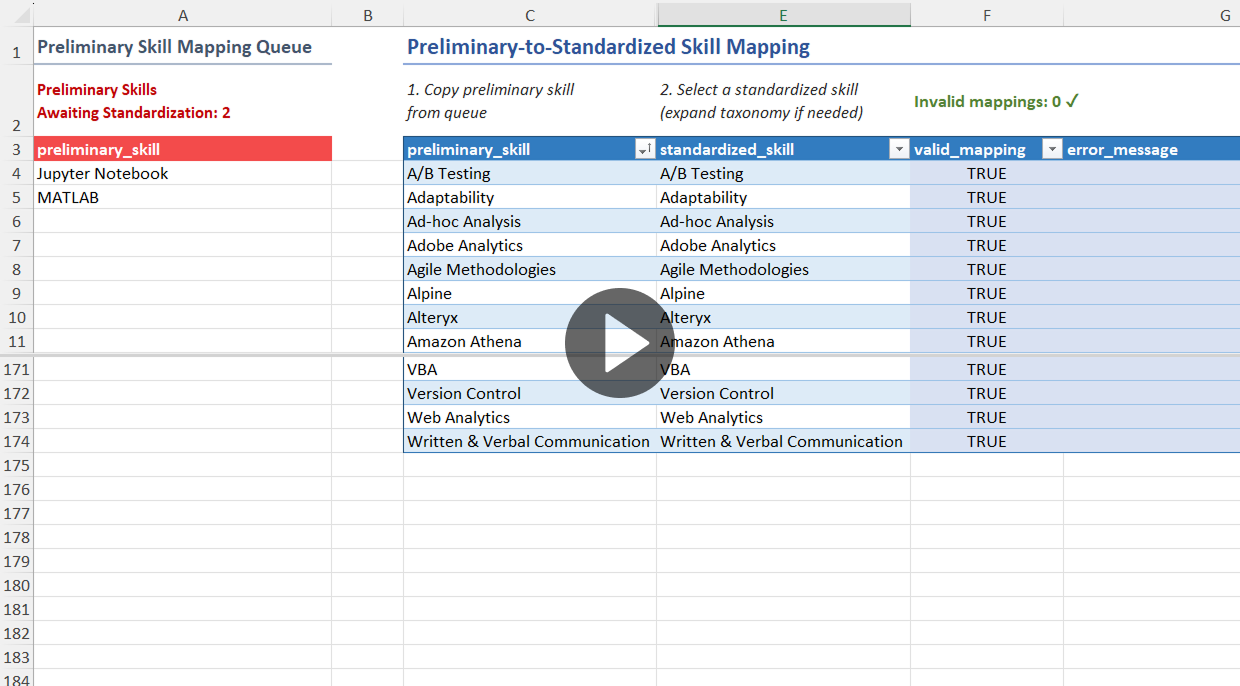Select column G header
This screenshot has height=686, width=1240.
coord(1152,15)
